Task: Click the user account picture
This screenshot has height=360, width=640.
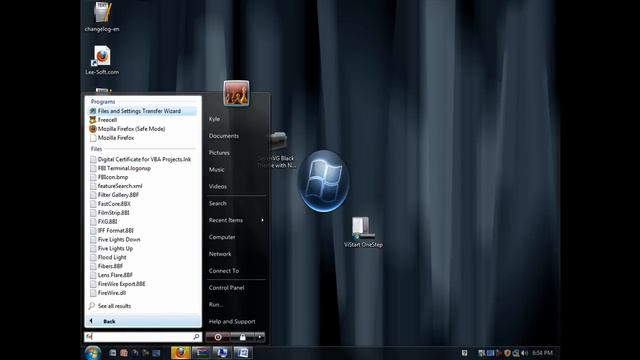Action: coord(236,93)
